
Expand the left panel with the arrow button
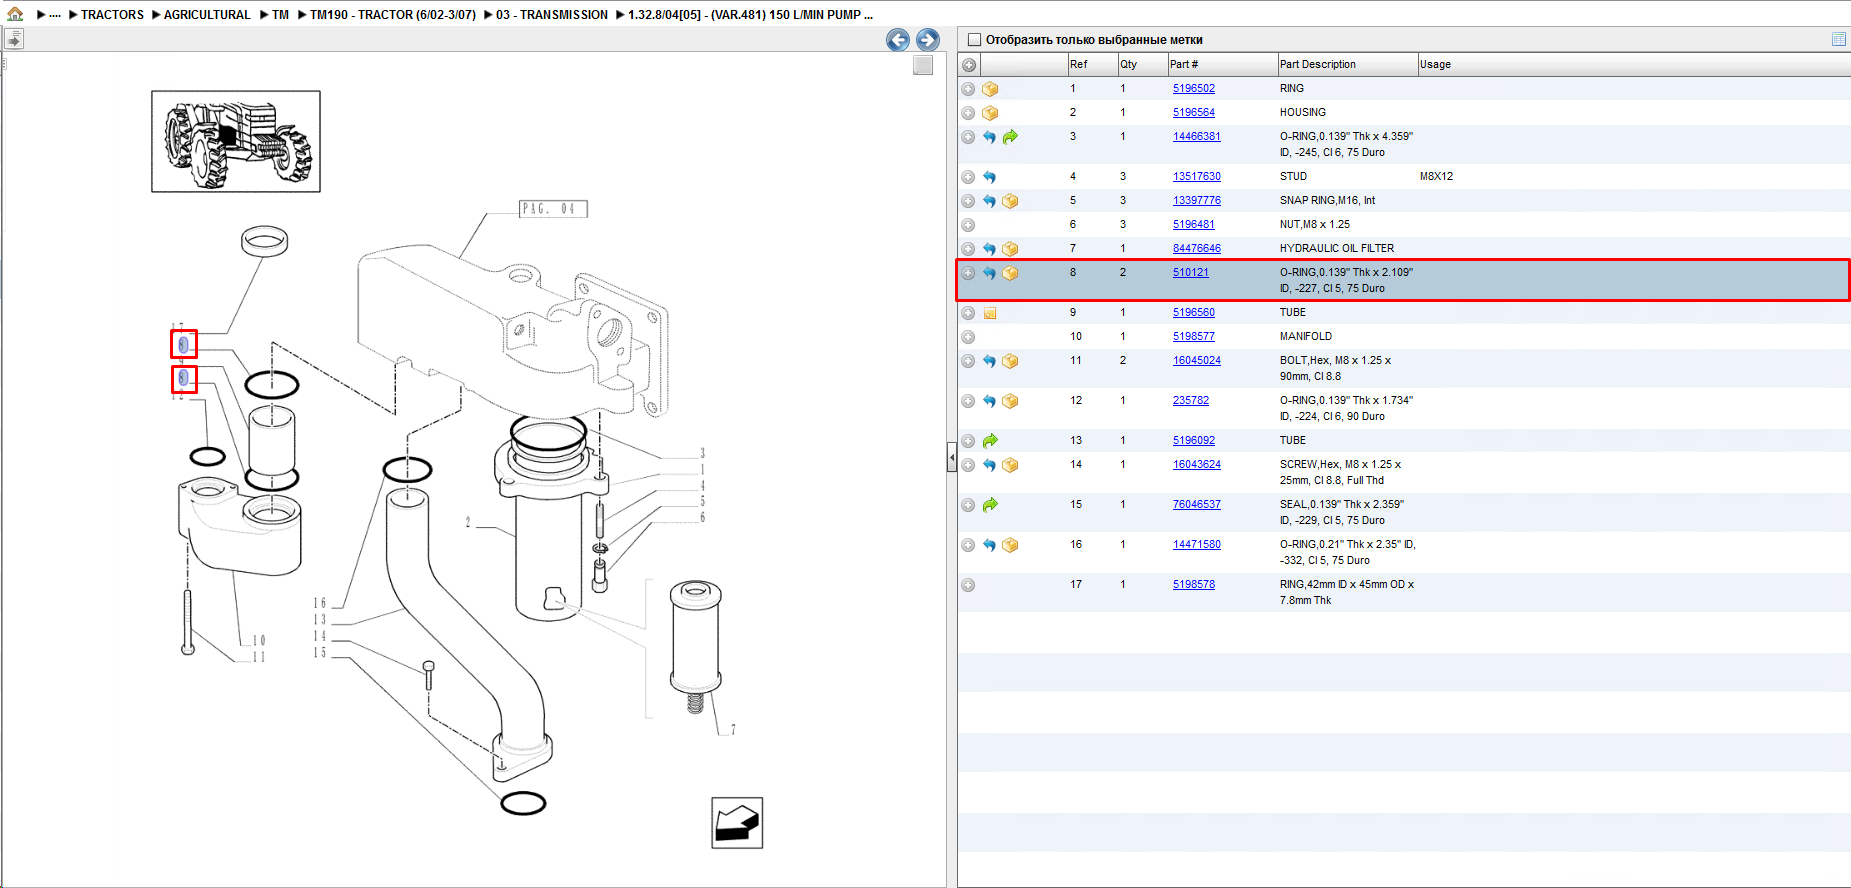14,39
